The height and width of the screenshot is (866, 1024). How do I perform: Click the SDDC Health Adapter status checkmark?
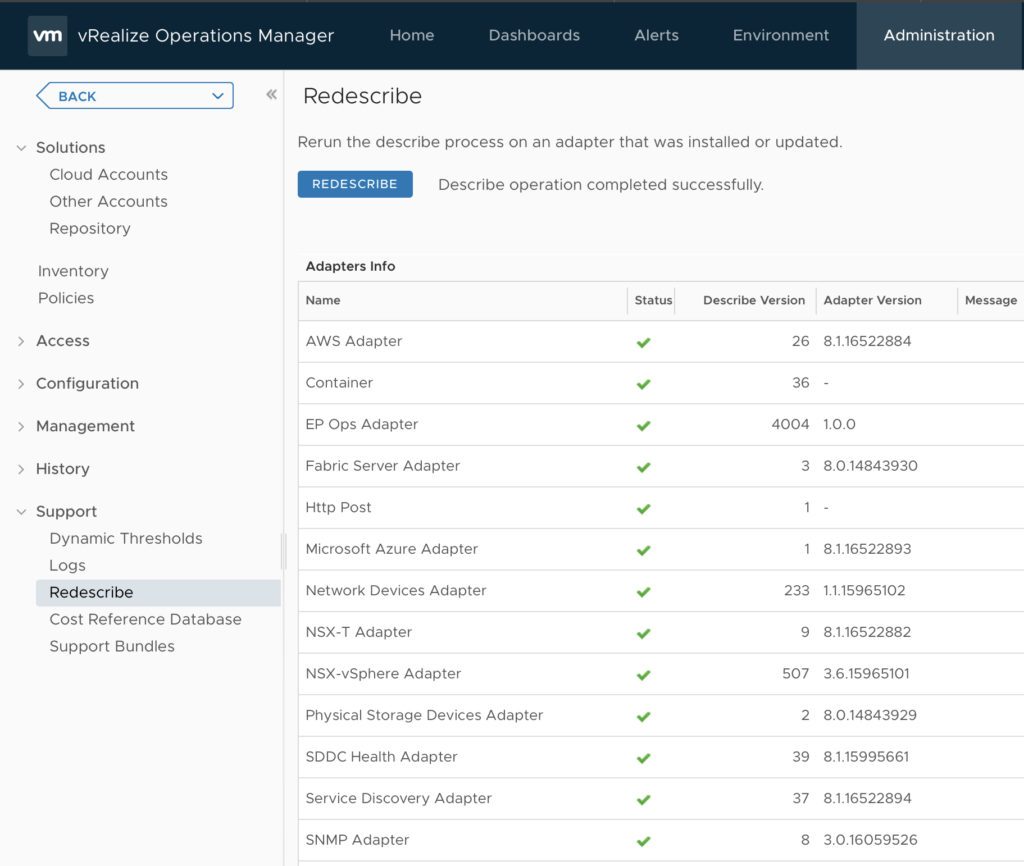click(x=643, y=758)
